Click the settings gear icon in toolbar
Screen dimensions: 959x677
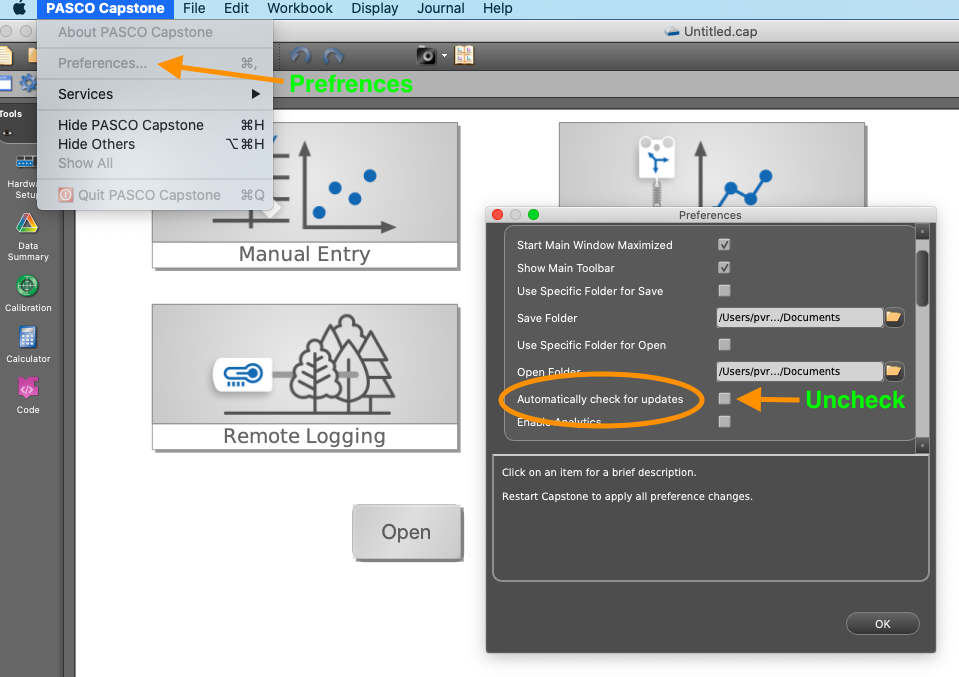point(28,83)
